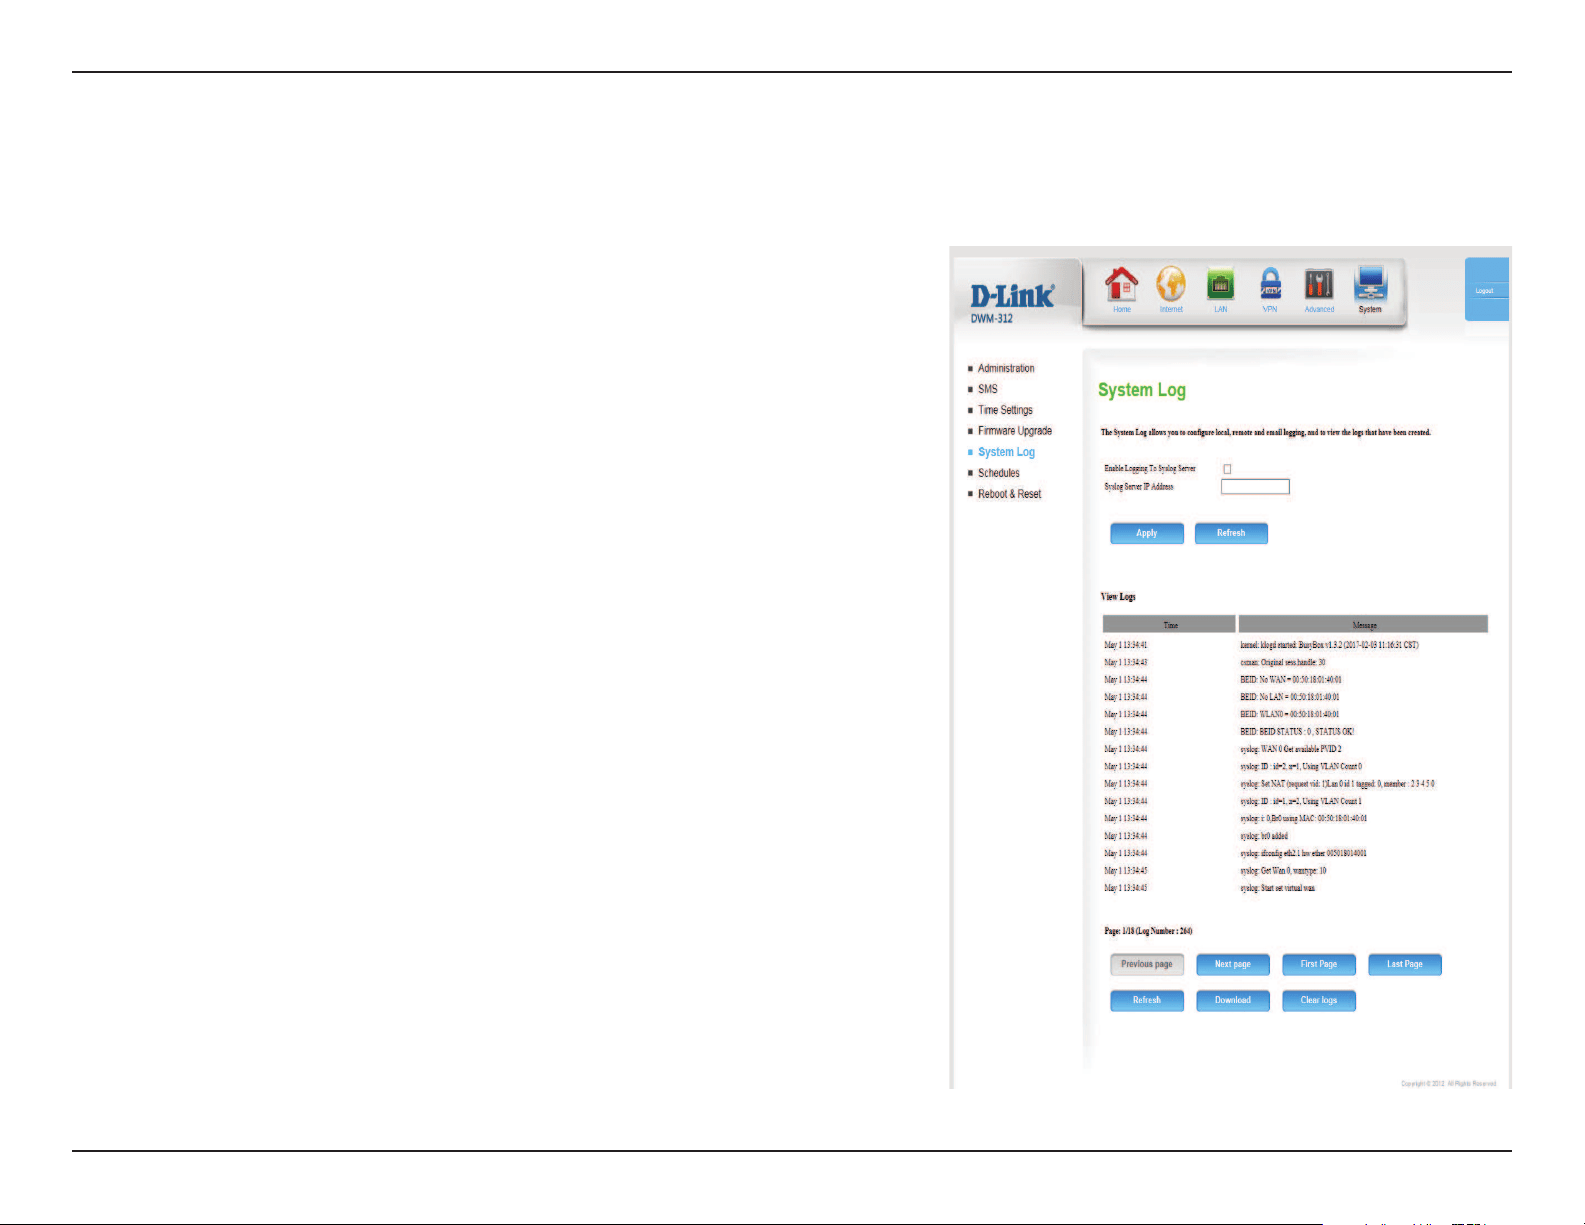Jump to the Last Page of logs

coord(1405,964)
